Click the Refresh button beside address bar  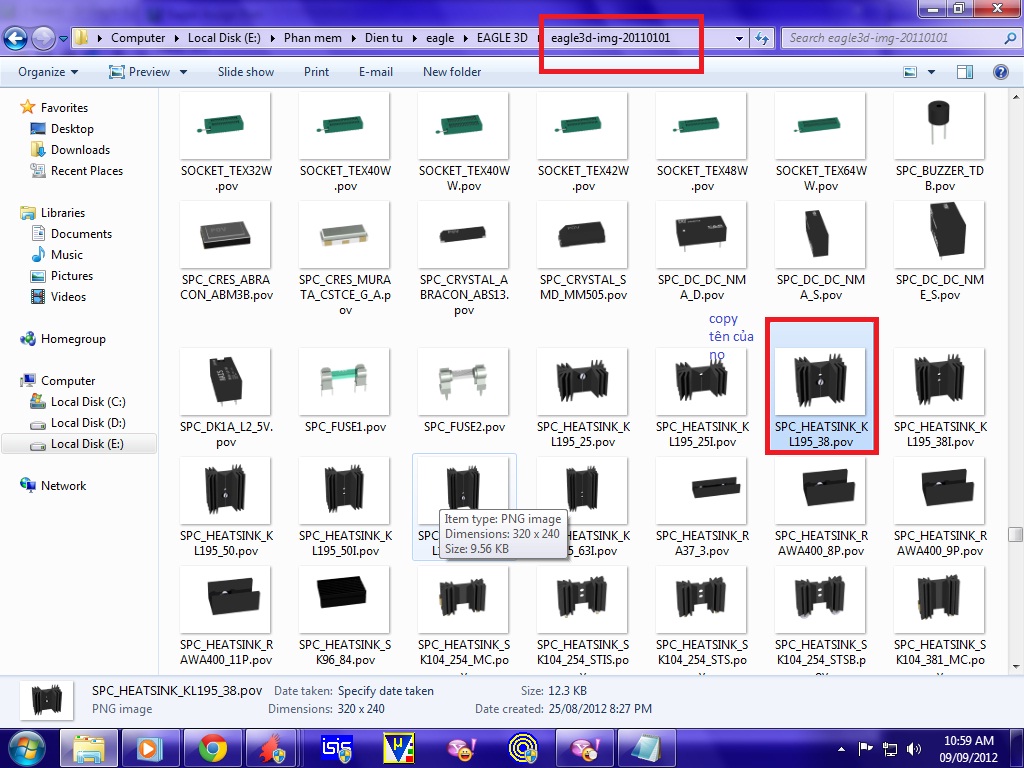762,39
